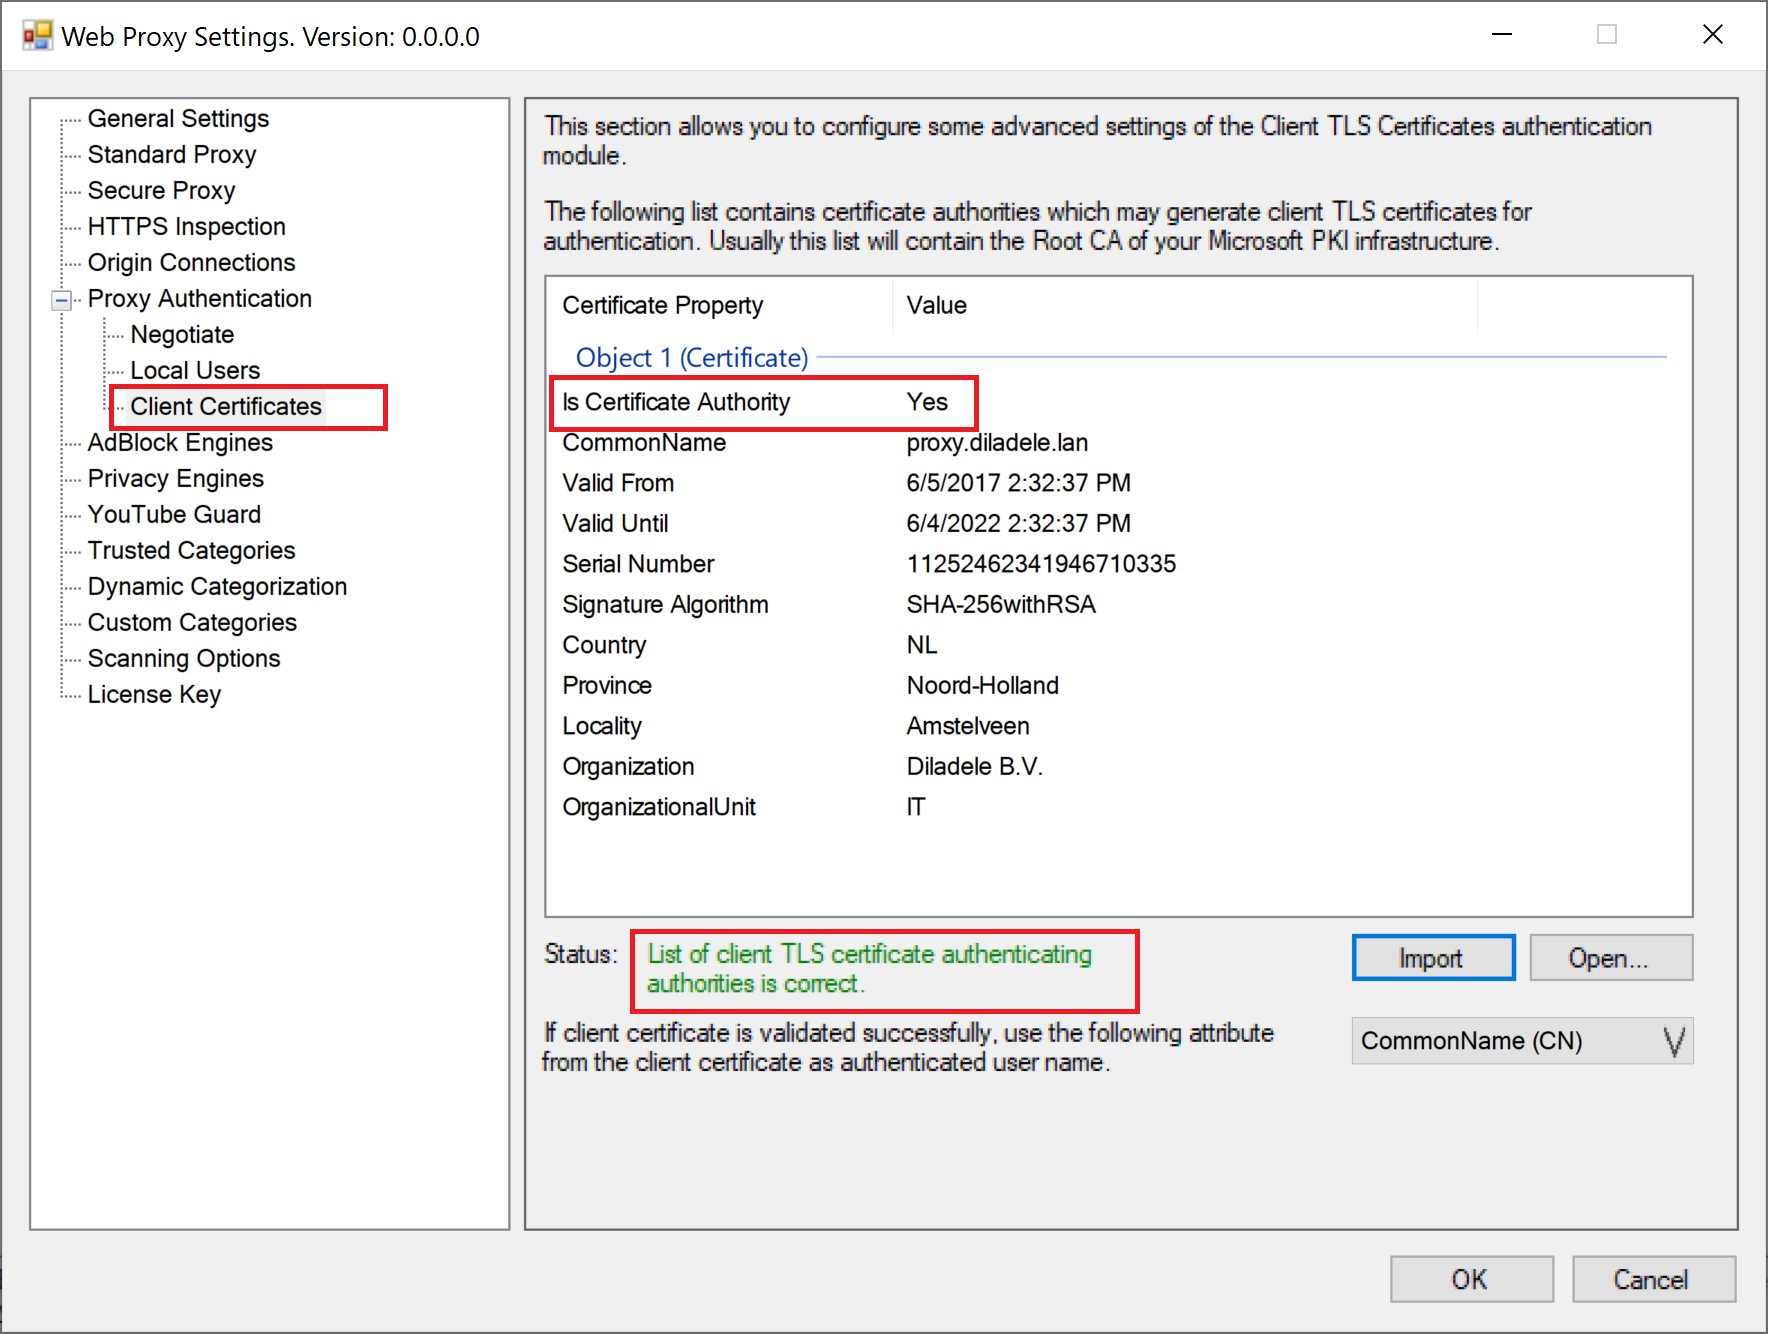Select Local Users under Proxy Authentication

195,371
